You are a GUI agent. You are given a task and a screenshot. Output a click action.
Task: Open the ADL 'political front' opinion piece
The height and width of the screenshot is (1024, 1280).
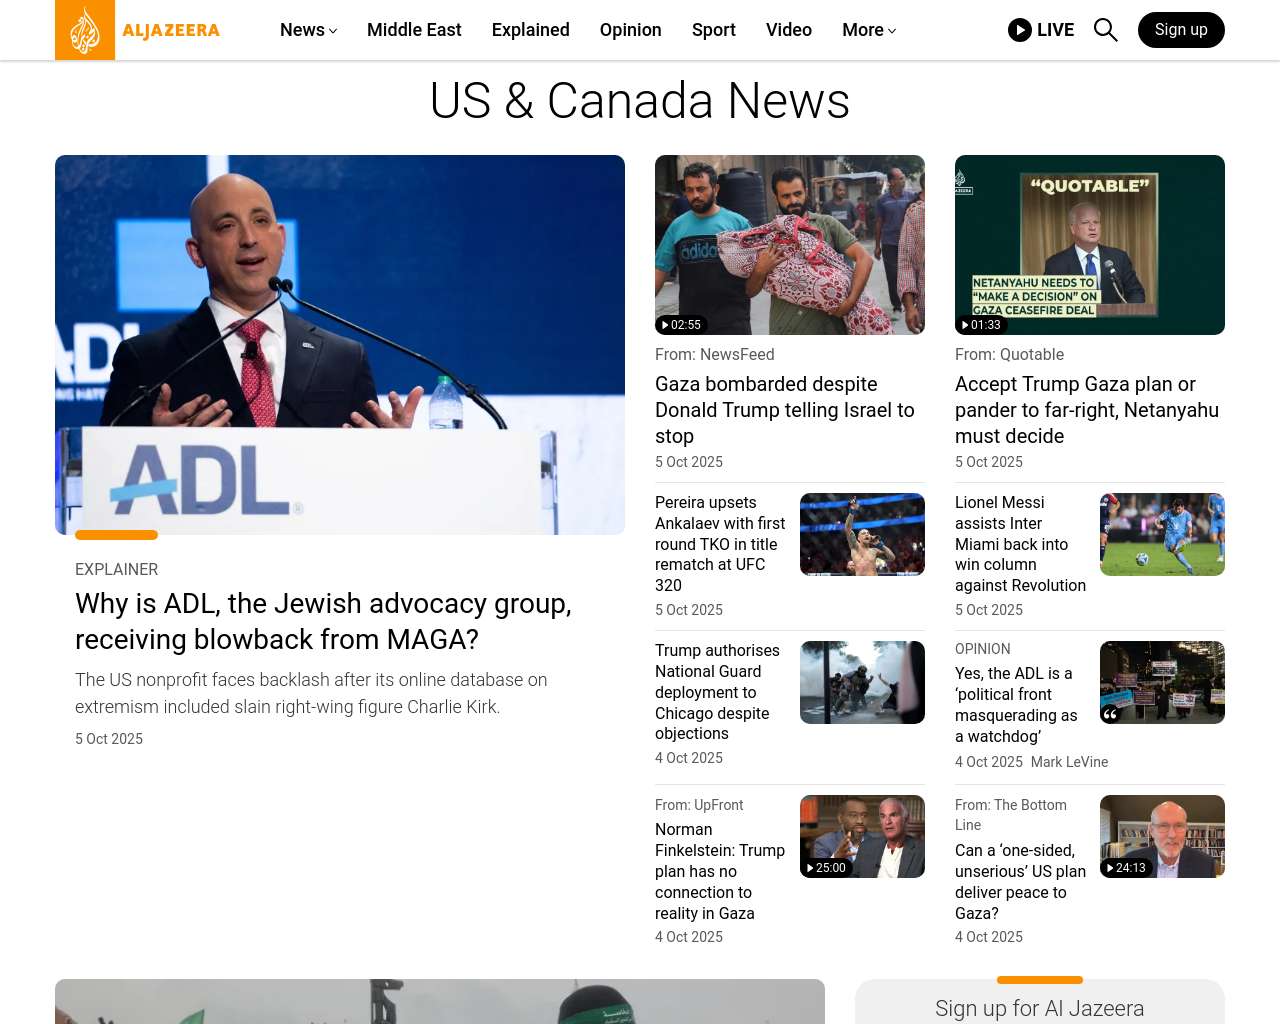pyautogui.click(x=1016, y=705)
